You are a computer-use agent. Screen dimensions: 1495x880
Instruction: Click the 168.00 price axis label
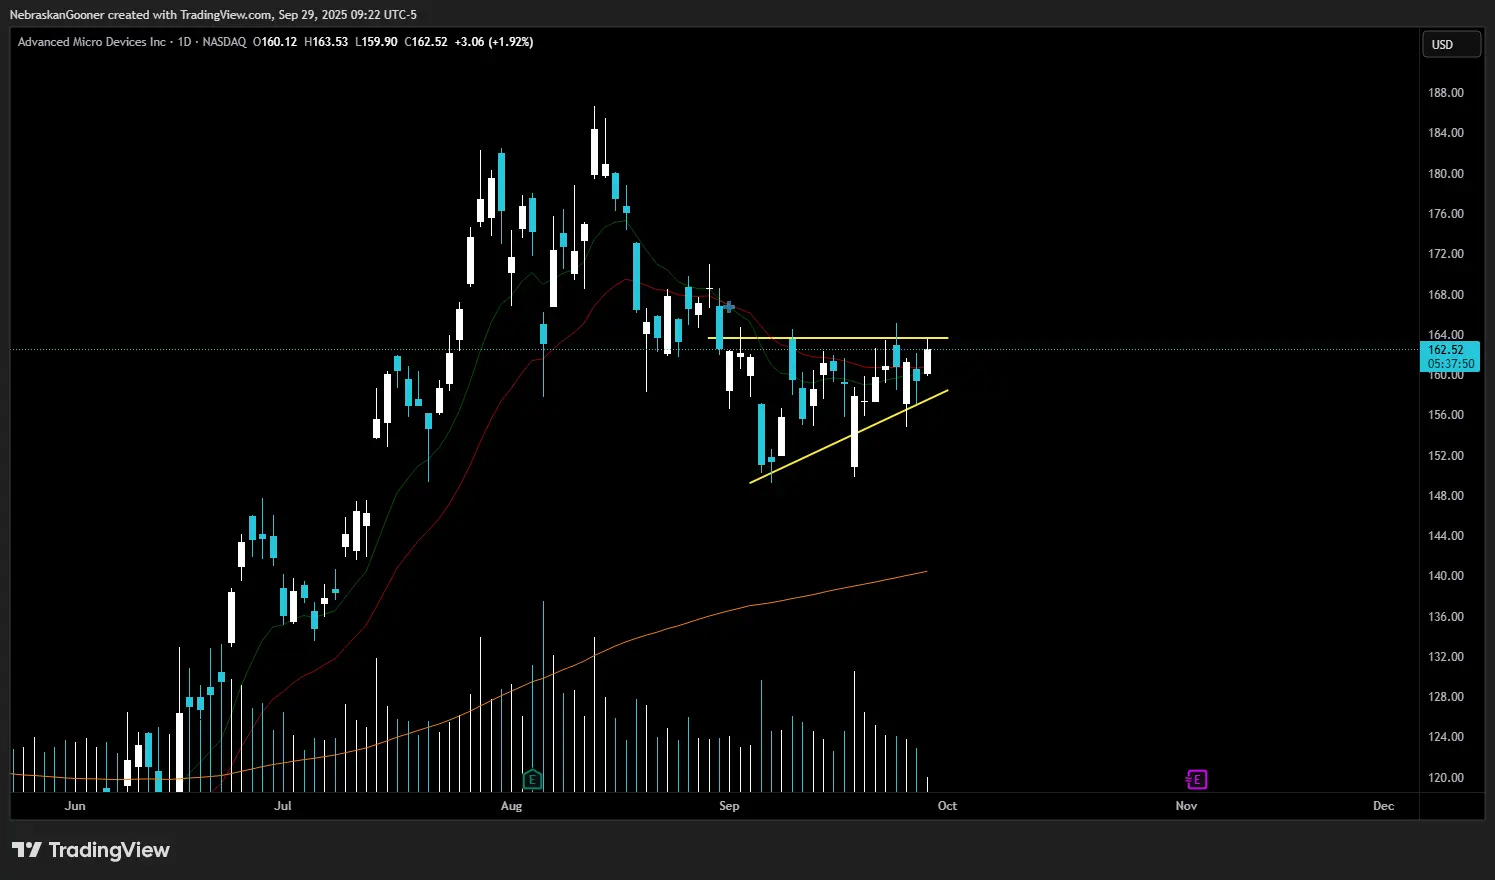coord(1445,295)
